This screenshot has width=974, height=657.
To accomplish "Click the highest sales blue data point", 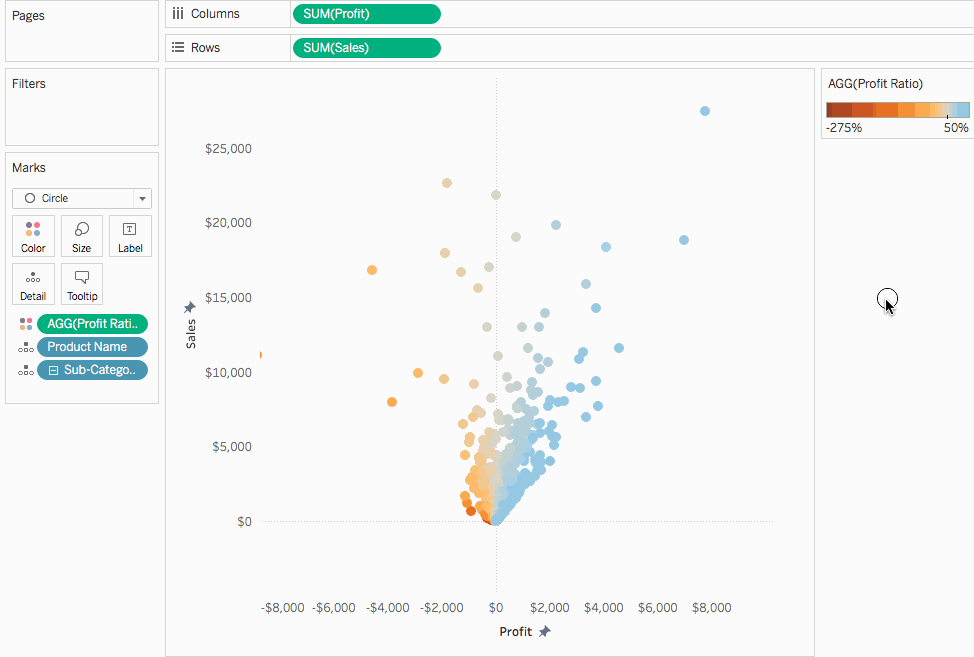I will (x=705, y=111).
